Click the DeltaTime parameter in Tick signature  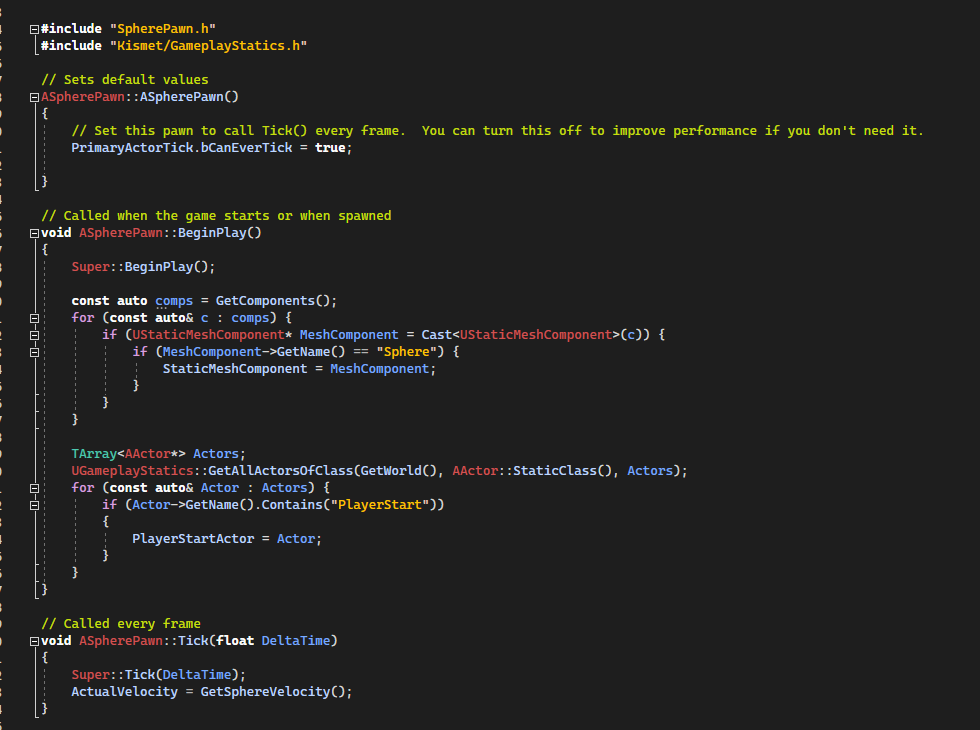pos(296,641)
